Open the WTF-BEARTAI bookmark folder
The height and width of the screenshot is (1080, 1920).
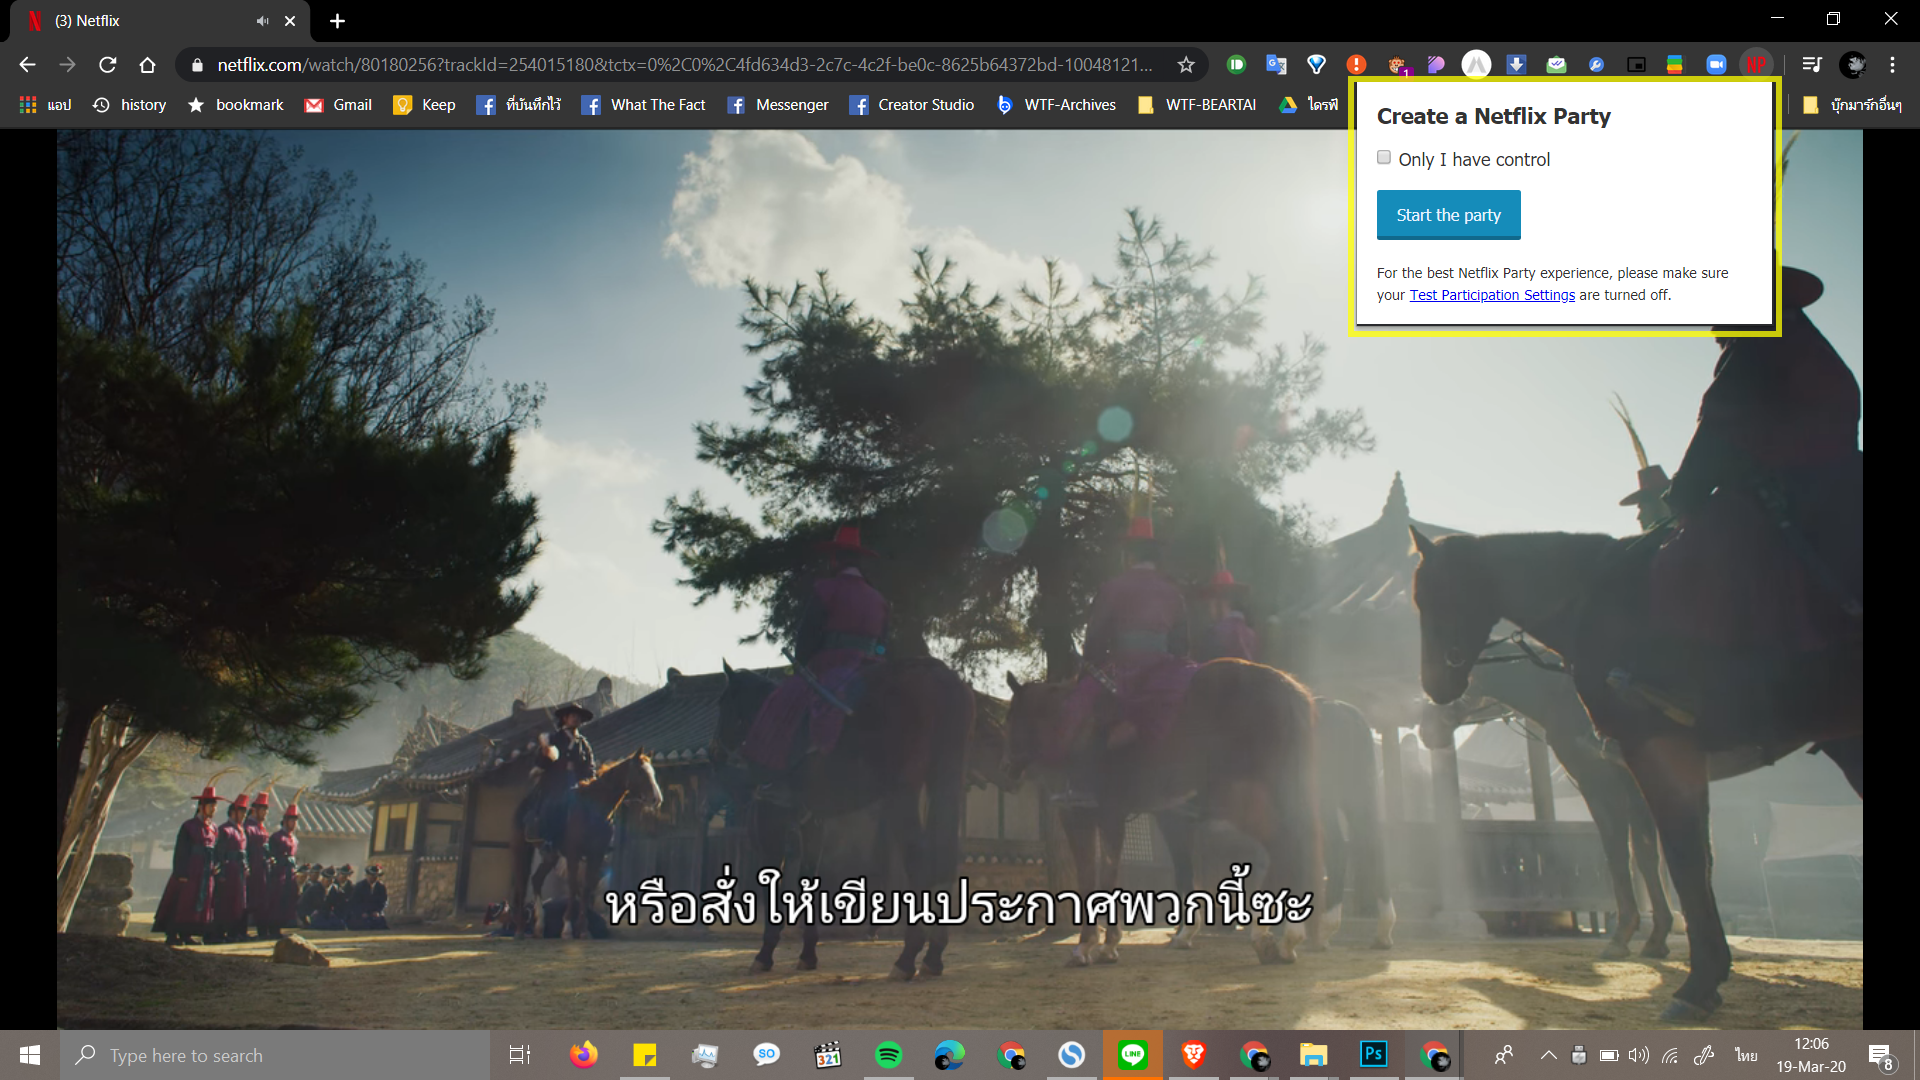tap(1197, 105)
